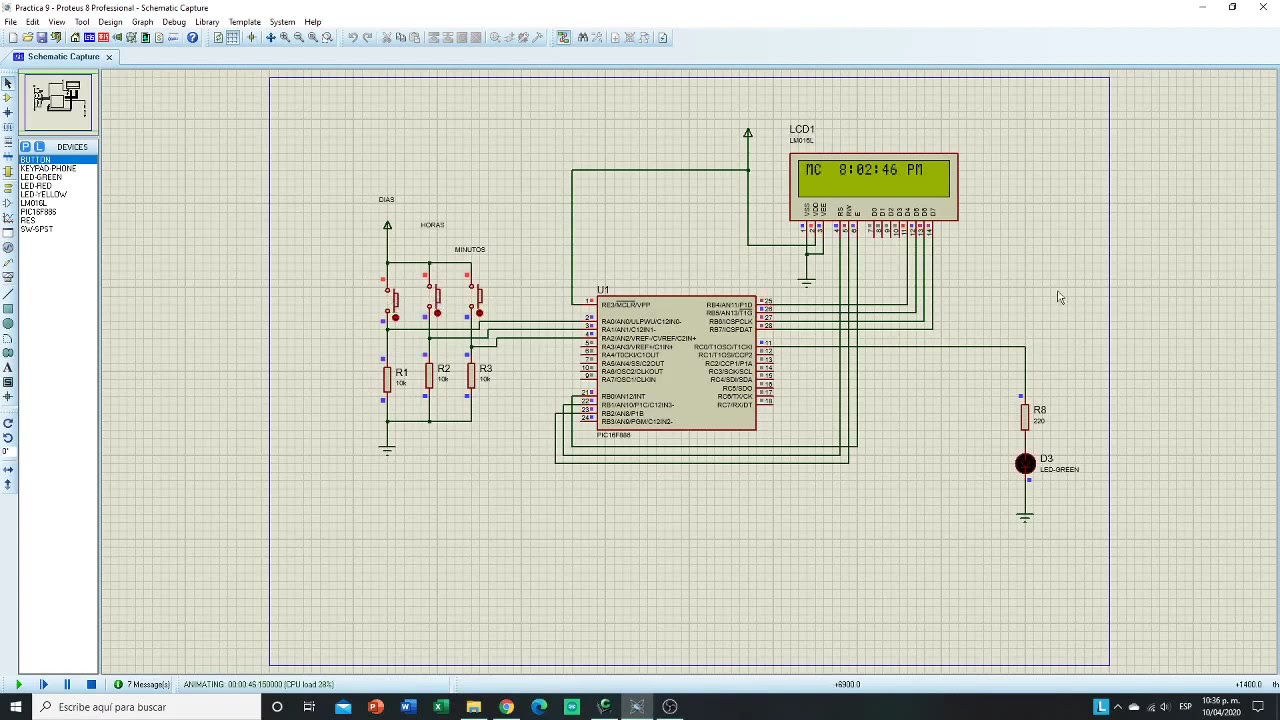The image size is (1280, 720).
Task: Open a project with the folder icon
Action: pos(27,38)
